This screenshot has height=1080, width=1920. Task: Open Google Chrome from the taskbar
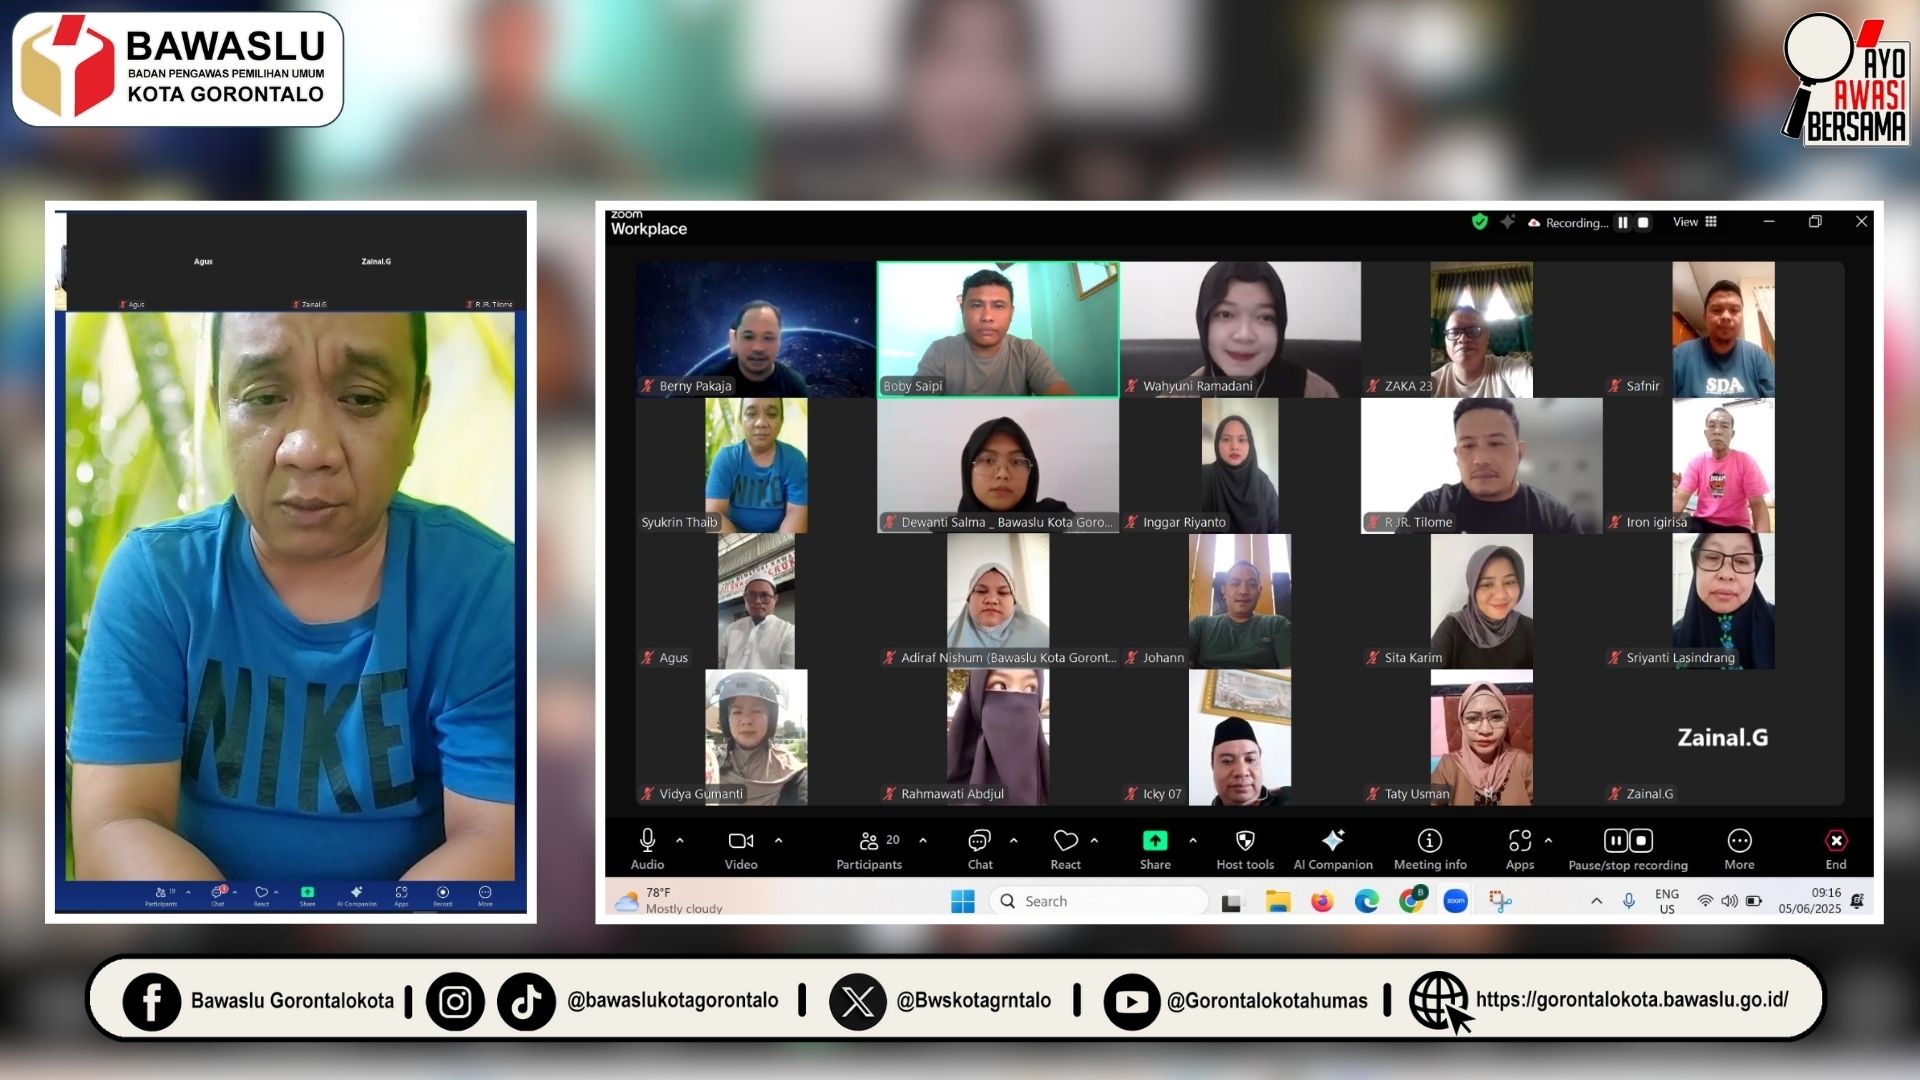tap(1411, 901)
